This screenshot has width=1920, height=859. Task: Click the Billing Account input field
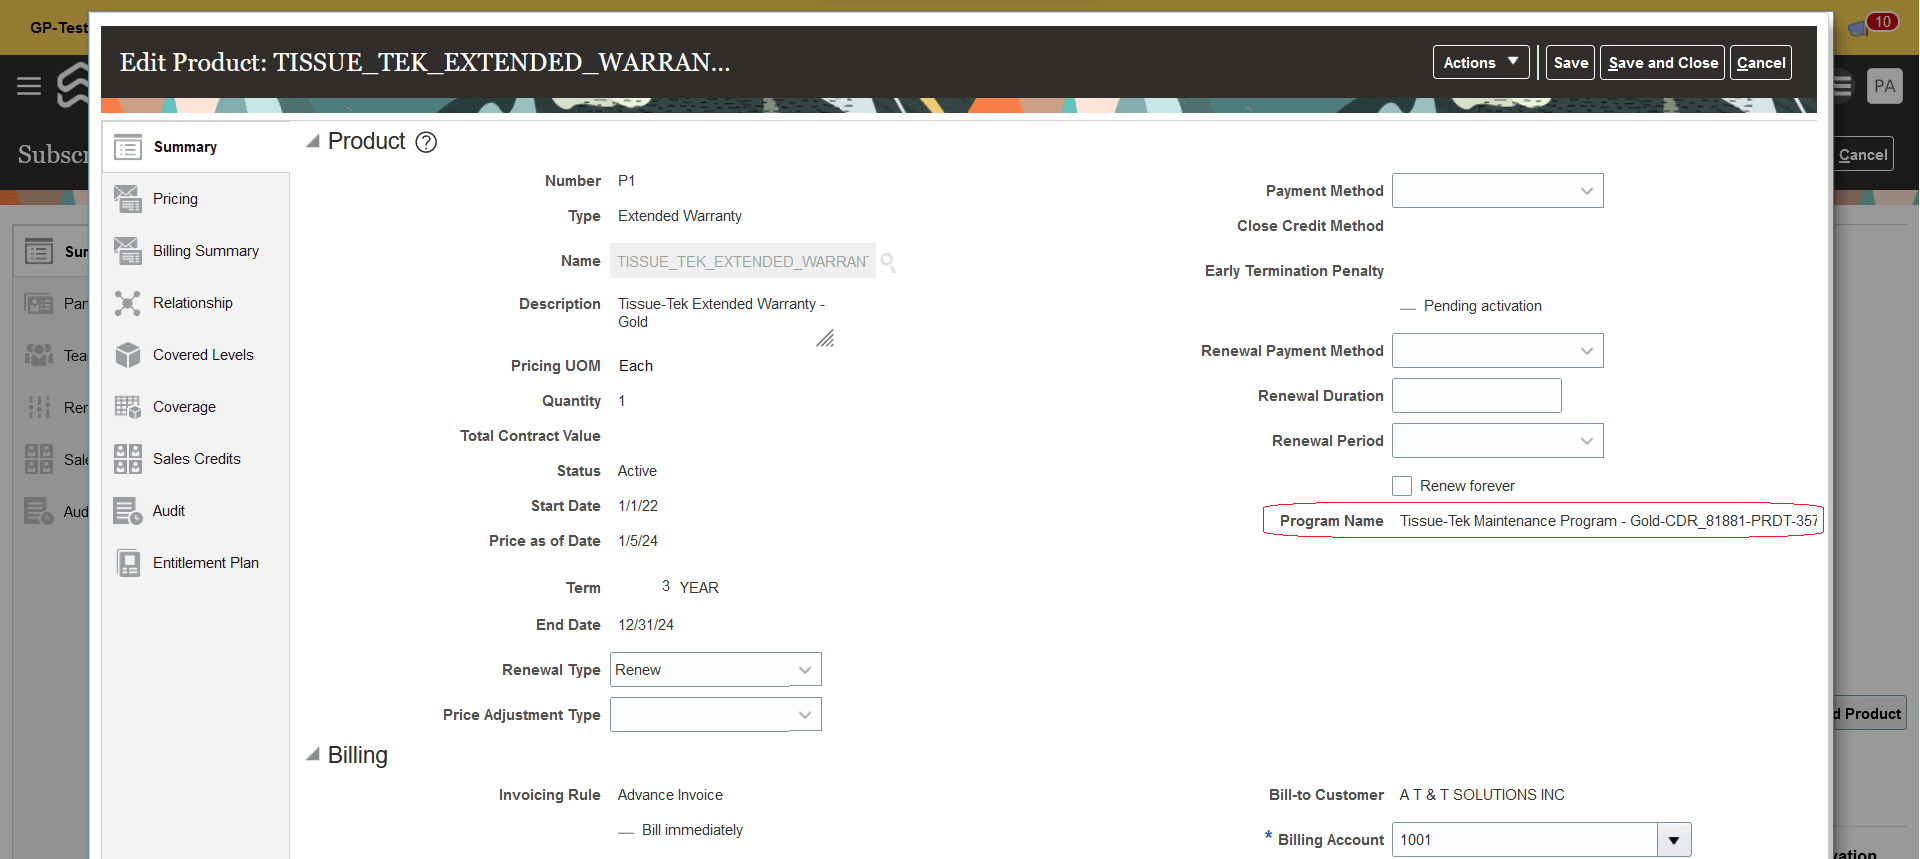click(1524, 840)
